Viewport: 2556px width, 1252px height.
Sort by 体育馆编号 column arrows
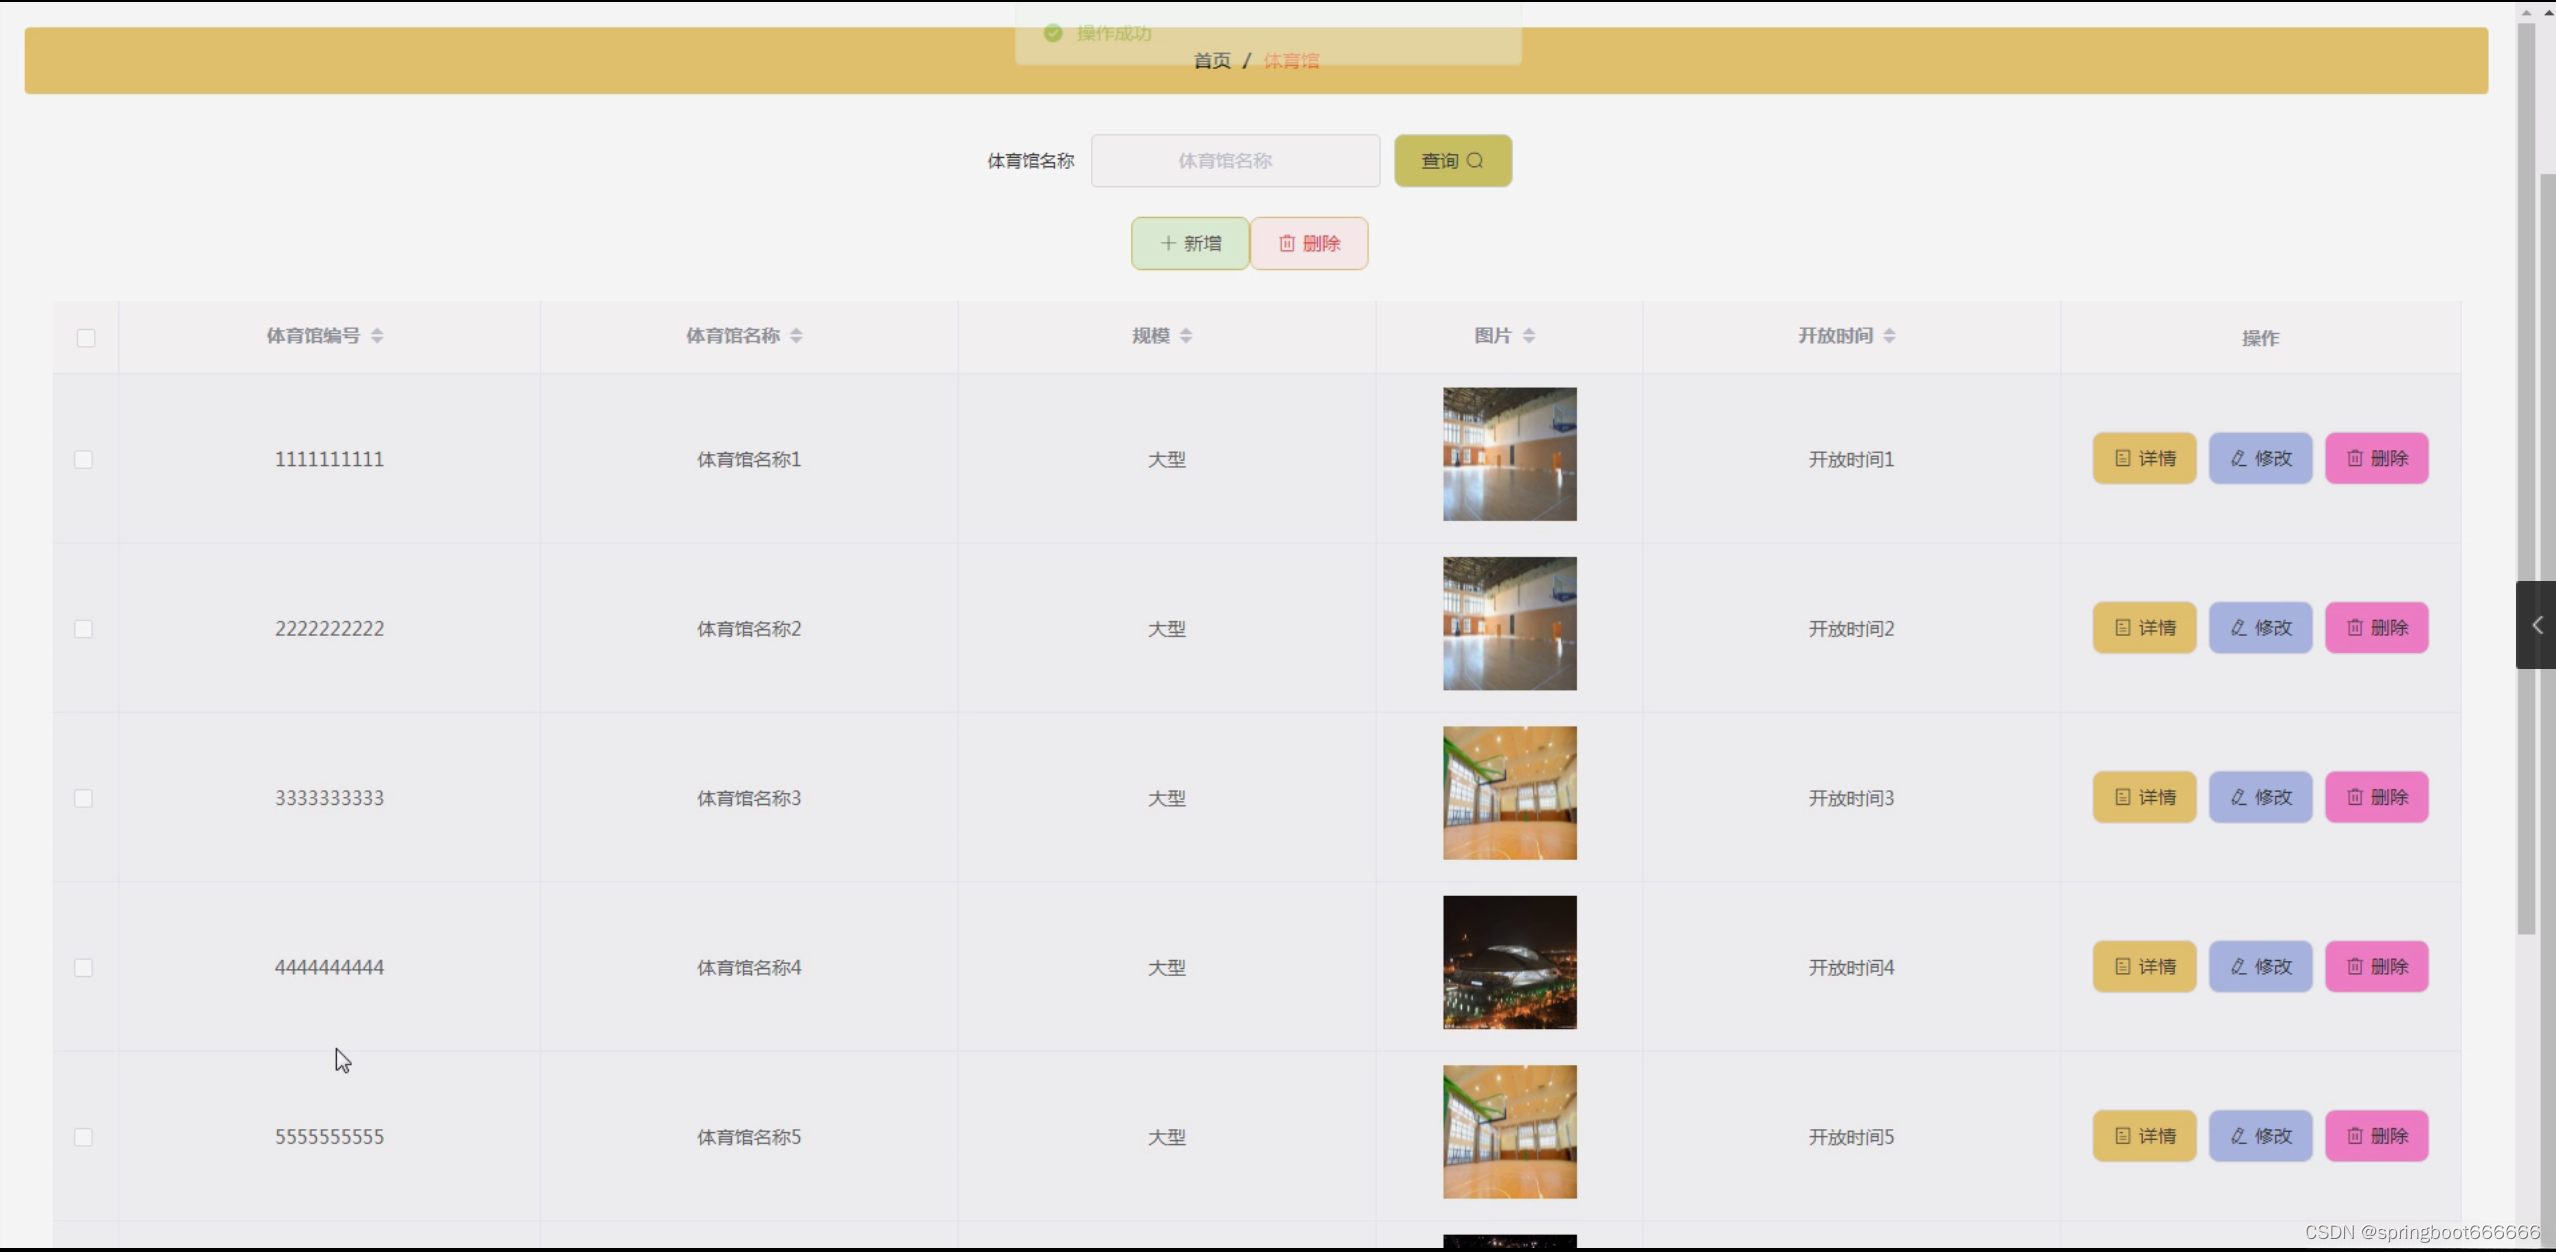377,336
